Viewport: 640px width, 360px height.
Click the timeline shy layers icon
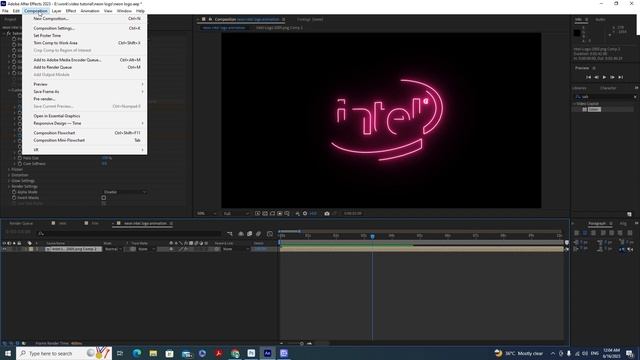[241, 234]
